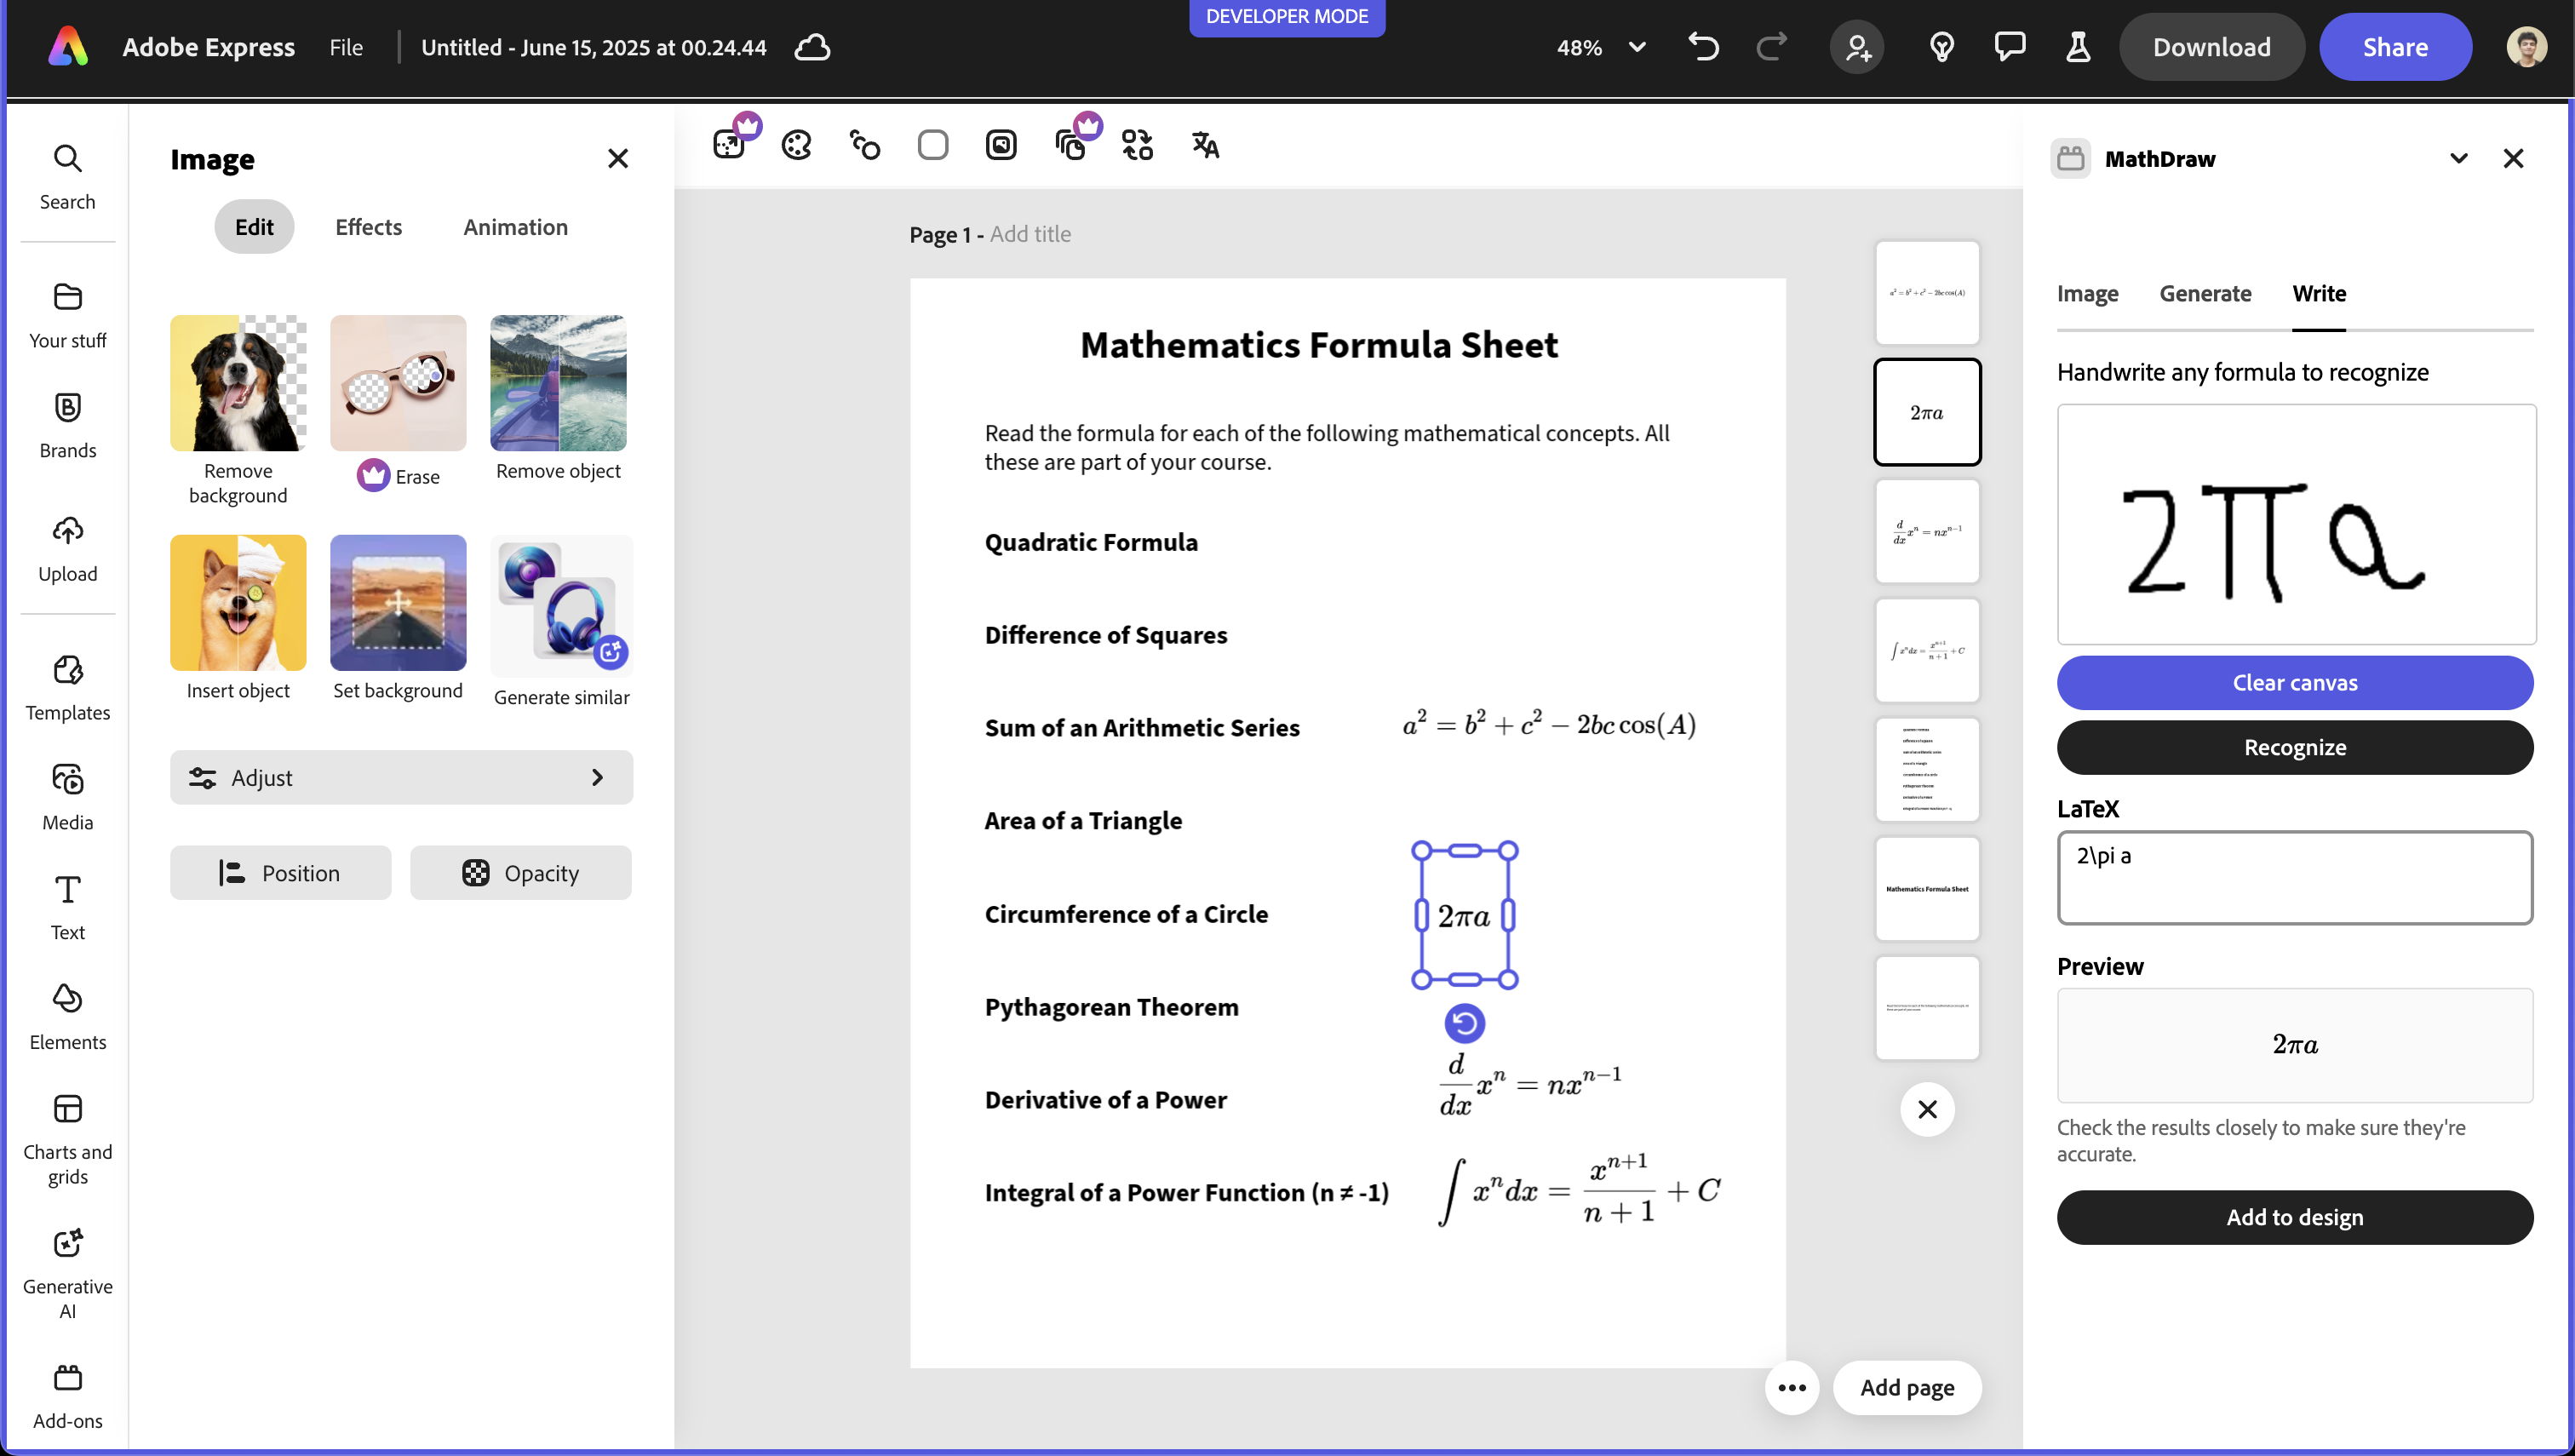Click the undo arrow
Viewport: 2575px width, 1456px height.
(x=1703, y=47)
